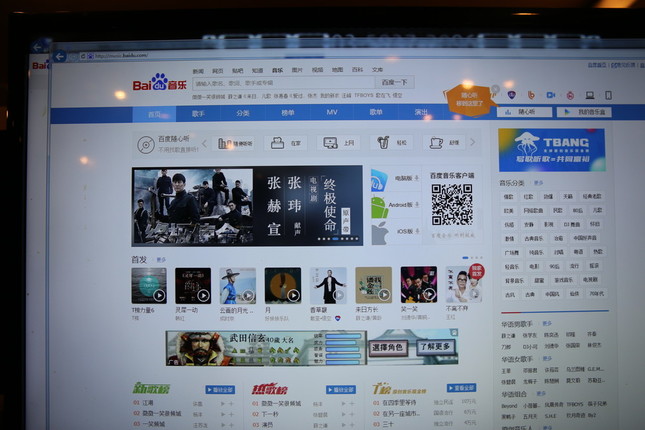Click the 终极使命 featured banner image
645x430 pixels.
(x=246, y=206)
